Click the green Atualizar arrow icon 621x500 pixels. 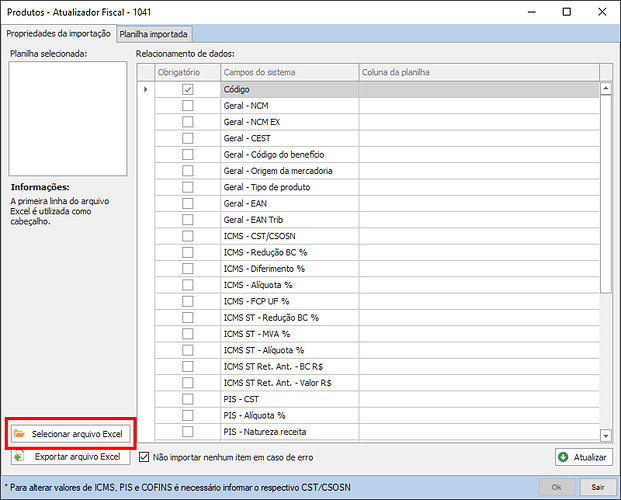point(565,457)
